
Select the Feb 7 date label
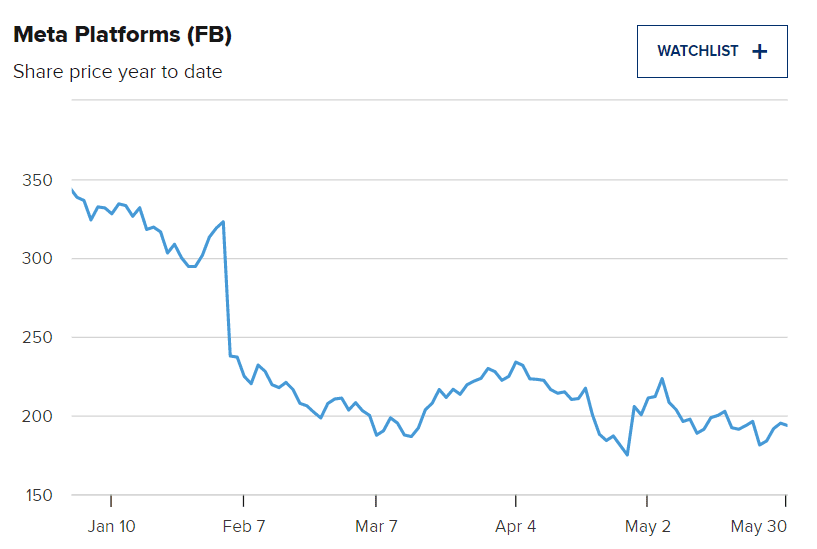(x=243, y=526)
